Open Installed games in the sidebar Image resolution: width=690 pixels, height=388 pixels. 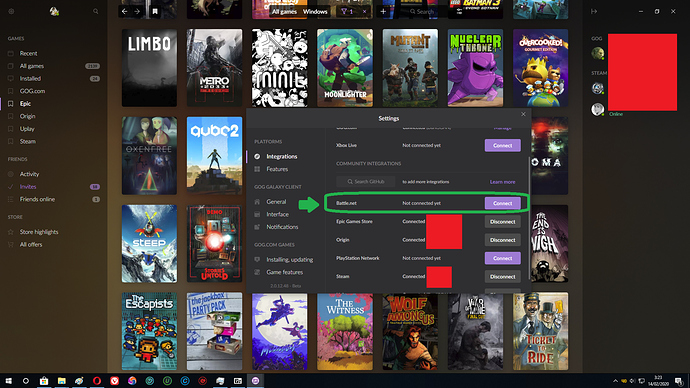30,79
